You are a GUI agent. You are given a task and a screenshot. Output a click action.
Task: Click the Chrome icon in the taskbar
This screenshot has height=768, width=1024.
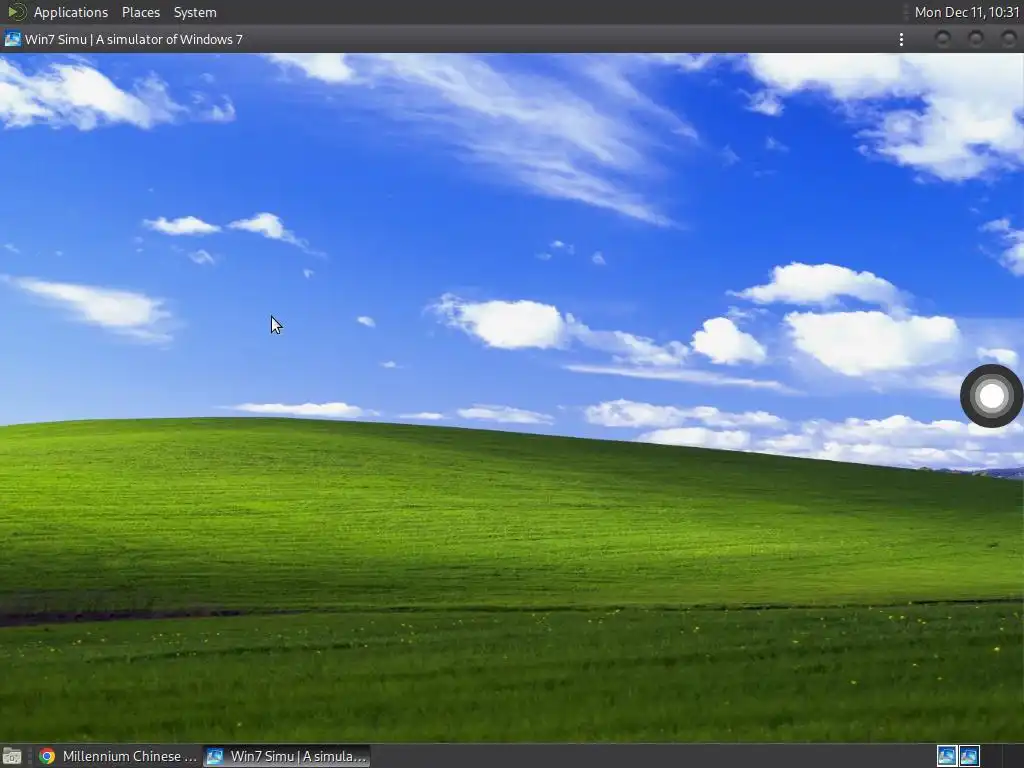(x=47, y=756)
